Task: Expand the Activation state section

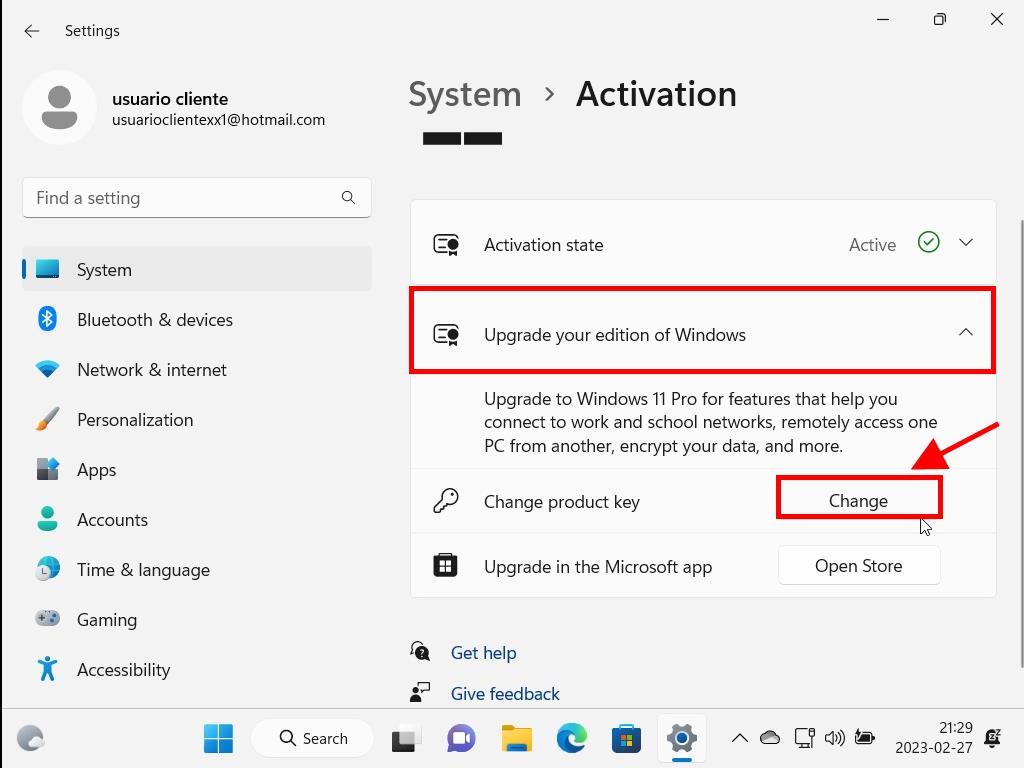Action: (x=965, y=243)
